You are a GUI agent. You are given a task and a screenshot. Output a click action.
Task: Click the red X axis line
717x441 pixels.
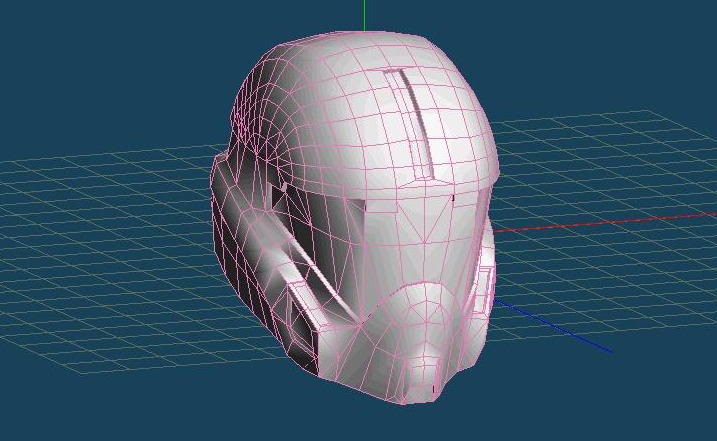point(605,222)
